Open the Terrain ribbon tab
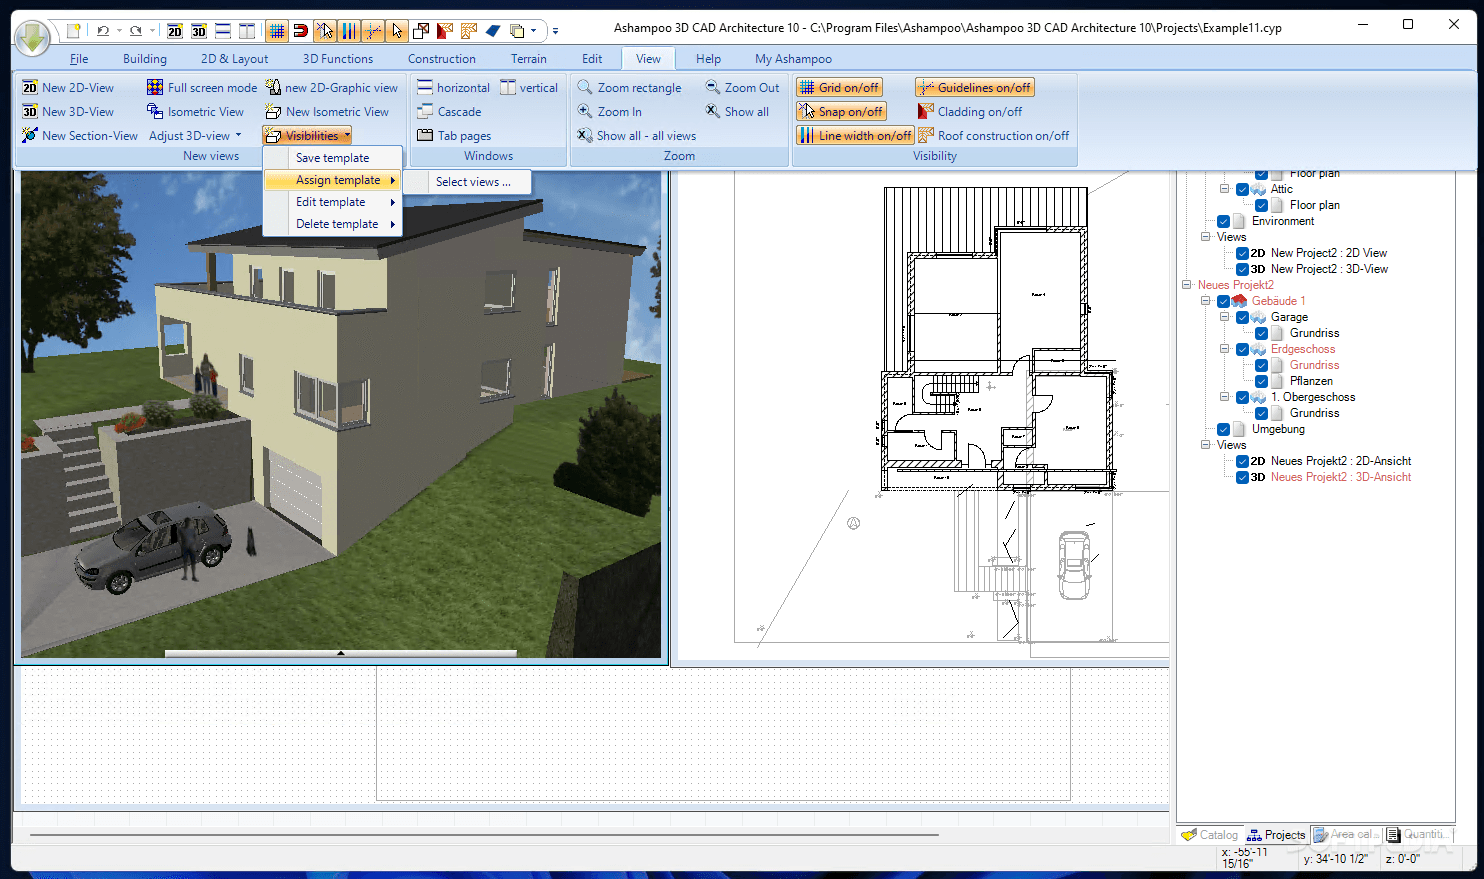The width and height of the screenshot is (1484, 879). point(529,59)
